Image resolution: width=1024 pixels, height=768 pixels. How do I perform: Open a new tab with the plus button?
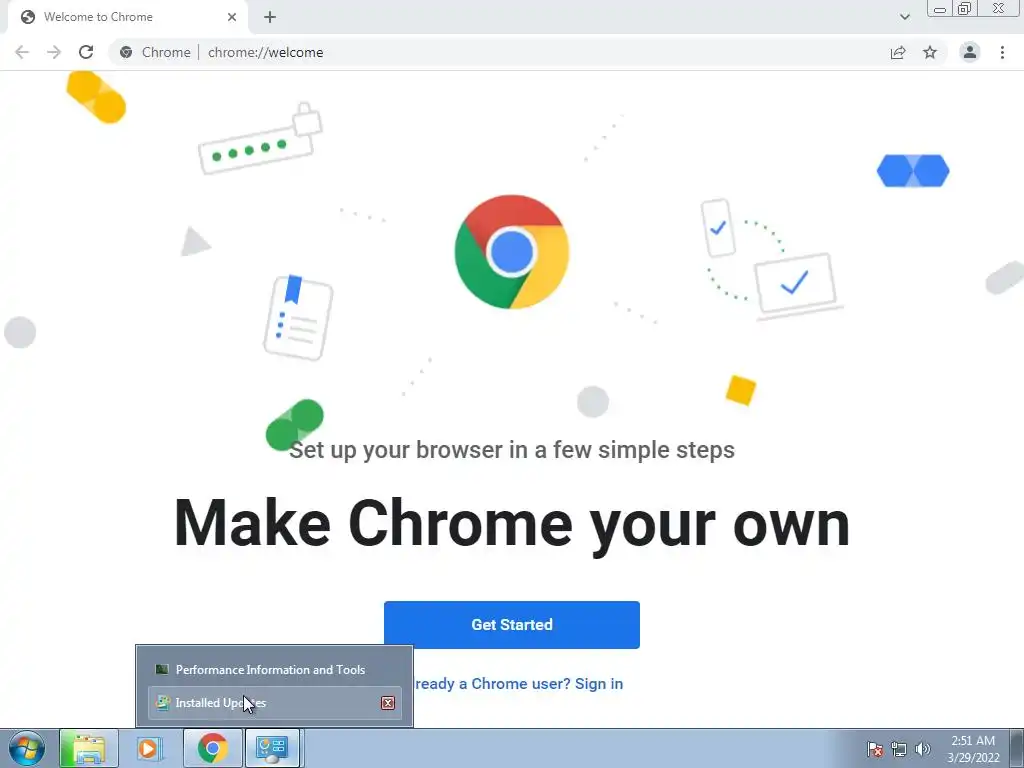coord(270,17)
